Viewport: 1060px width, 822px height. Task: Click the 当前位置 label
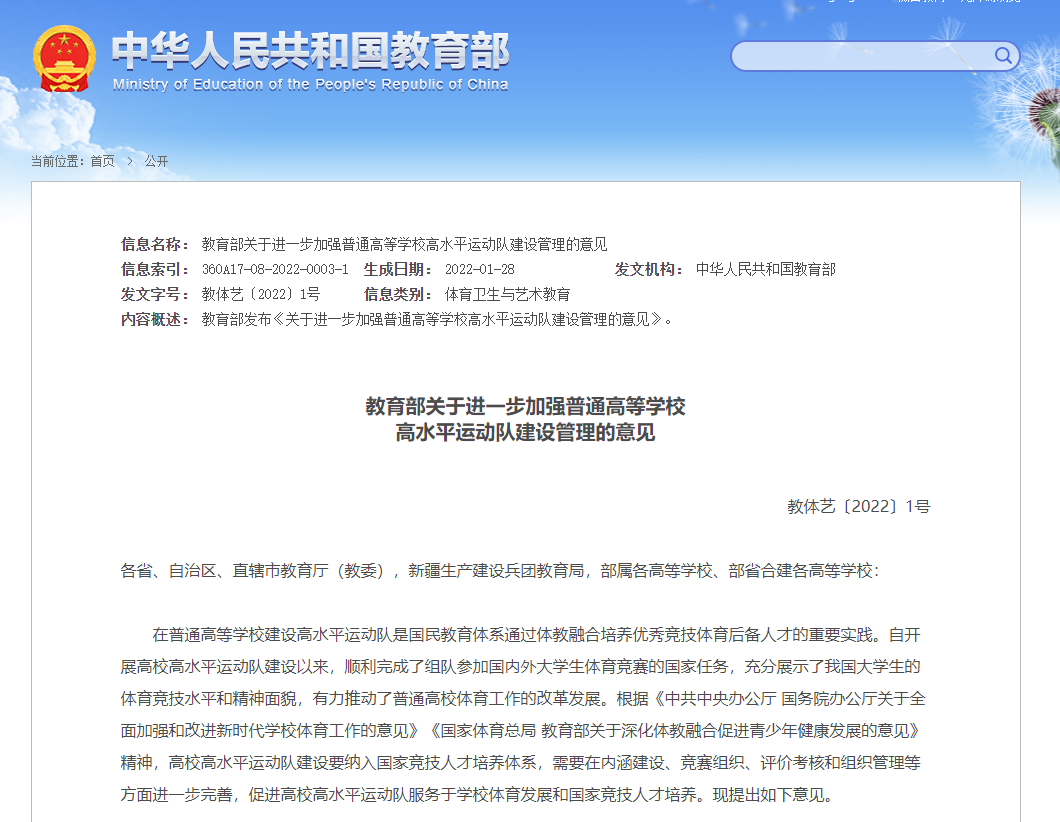55,160
